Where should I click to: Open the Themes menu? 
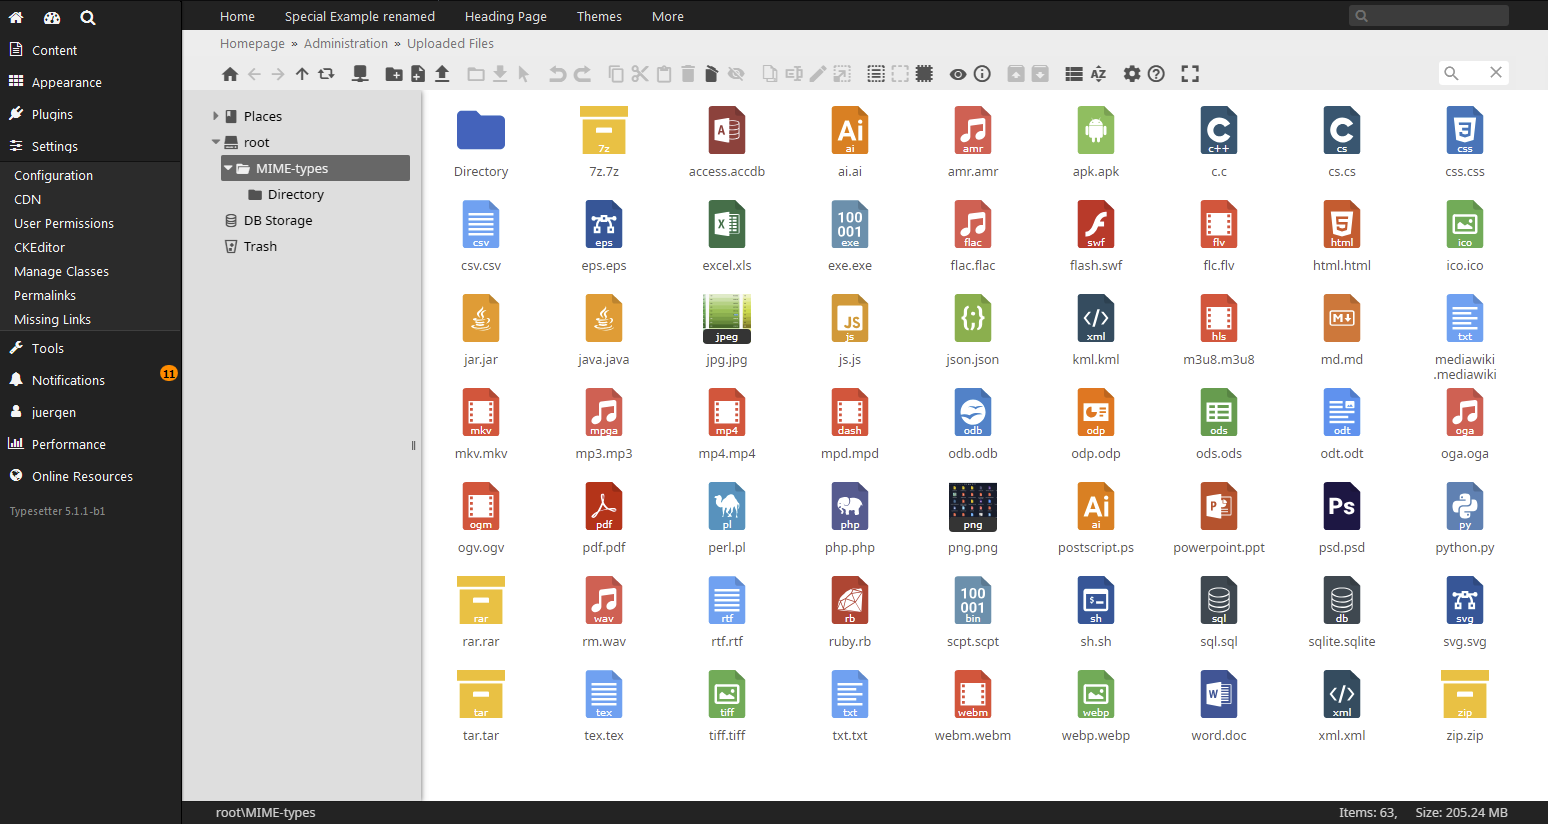pyautogui.click(x=599, y=16)
